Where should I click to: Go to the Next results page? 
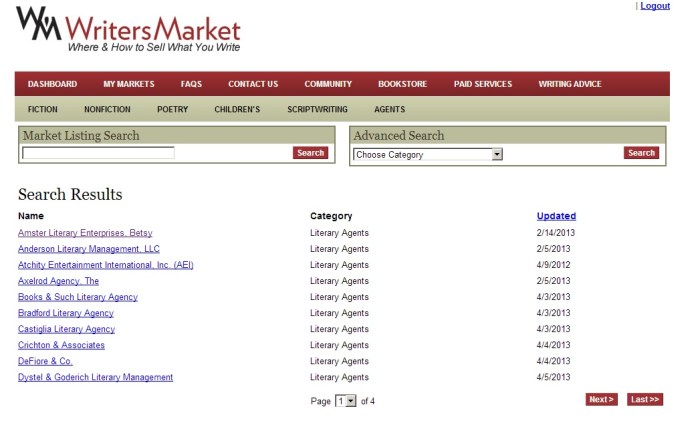601,400
